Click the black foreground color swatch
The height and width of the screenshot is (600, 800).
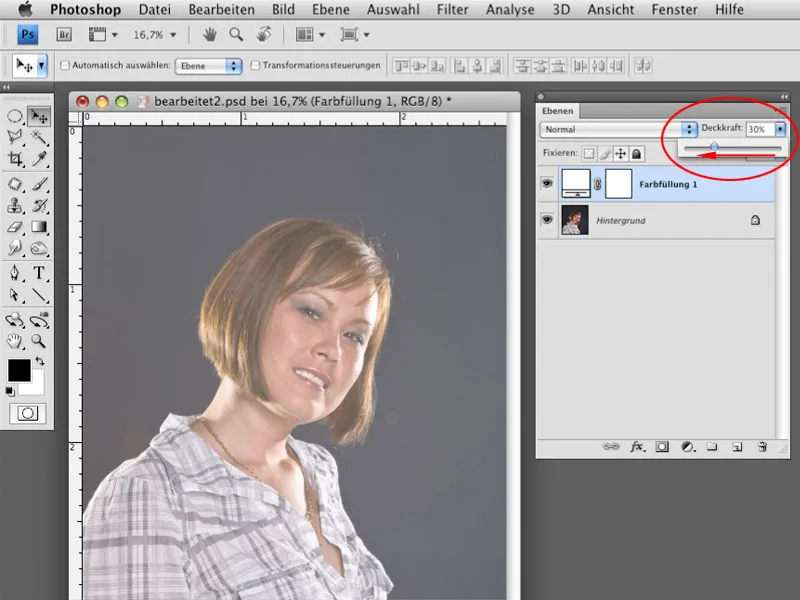pyautogui.click(x=19, y=370)
